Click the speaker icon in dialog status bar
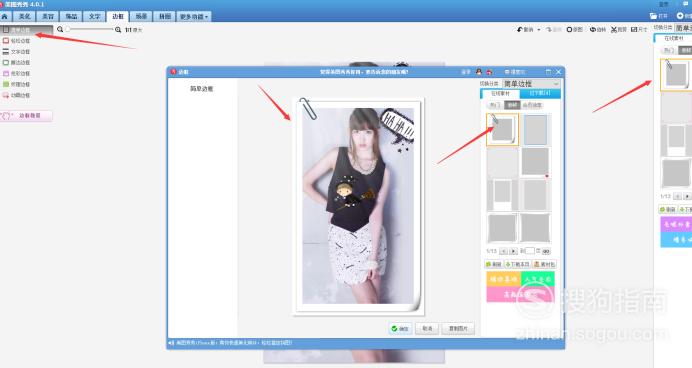This screenshot has height=368, width=692. click(x=171, y=343)
